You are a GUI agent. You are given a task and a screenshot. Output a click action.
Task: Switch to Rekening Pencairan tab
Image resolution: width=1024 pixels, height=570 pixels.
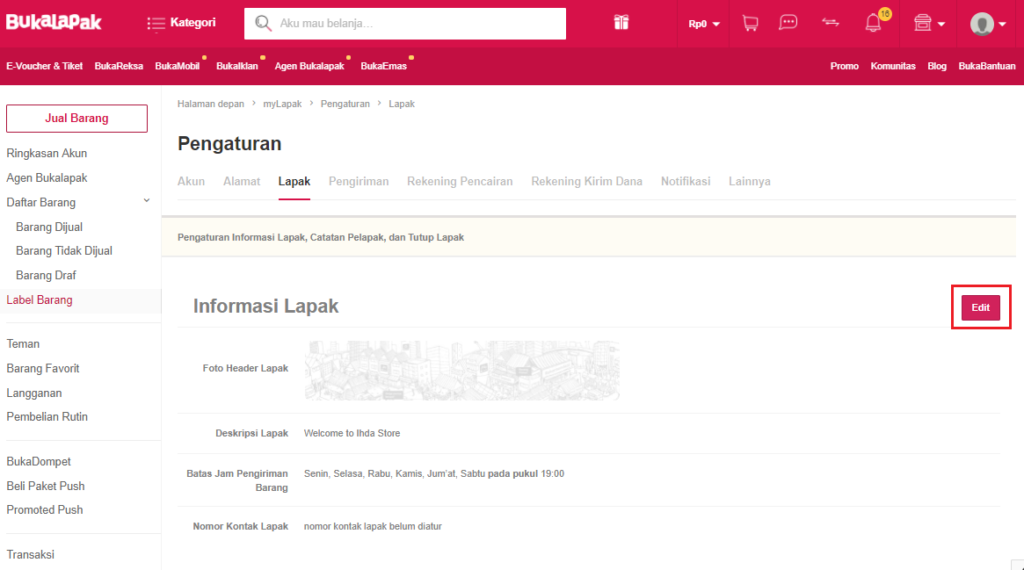click(460, 182)
